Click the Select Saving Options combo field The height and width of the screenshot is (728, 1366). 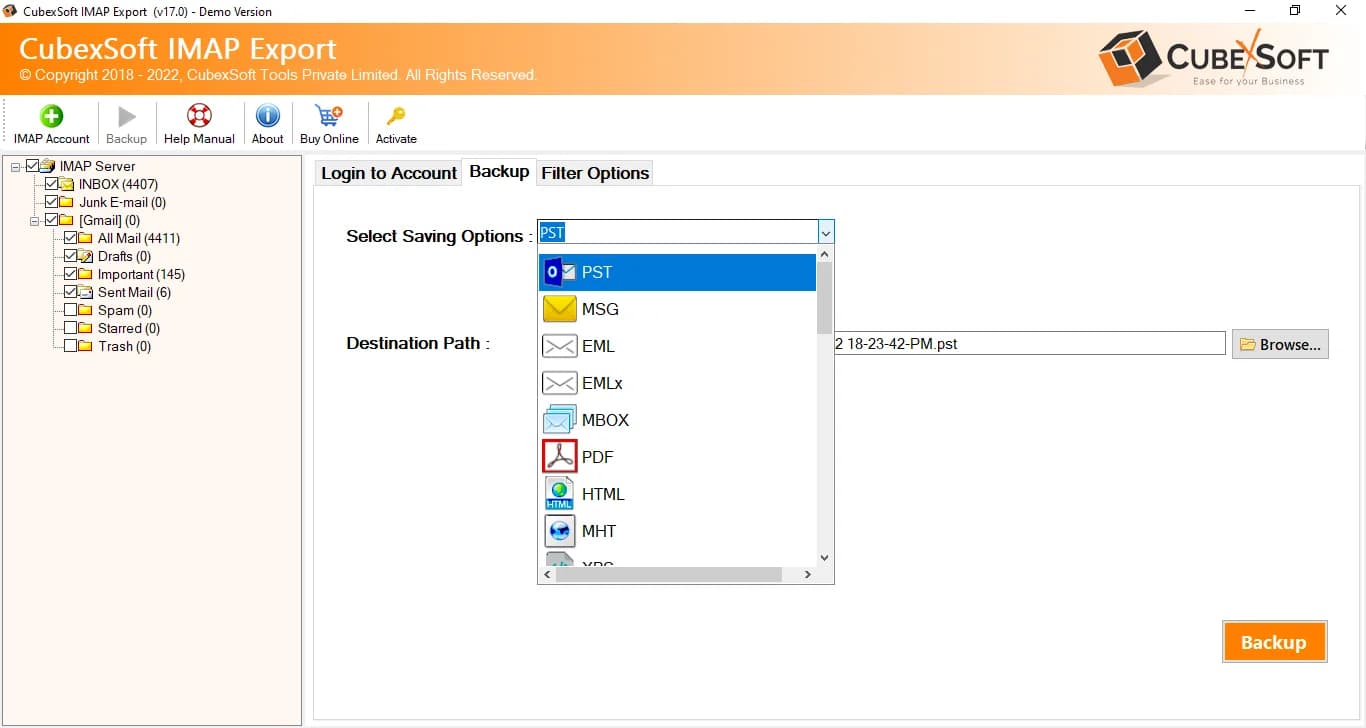click(686, 233)
